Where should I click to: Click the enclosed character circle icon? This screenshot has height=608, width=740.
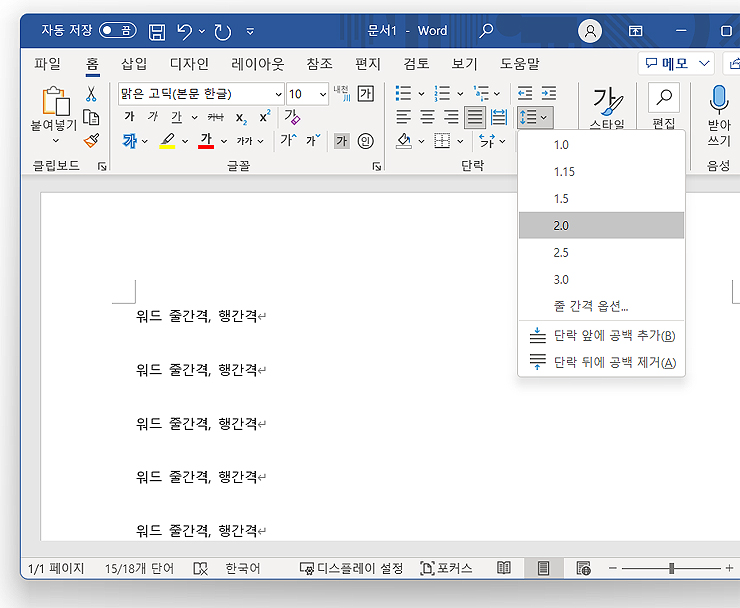pos(366,141)
